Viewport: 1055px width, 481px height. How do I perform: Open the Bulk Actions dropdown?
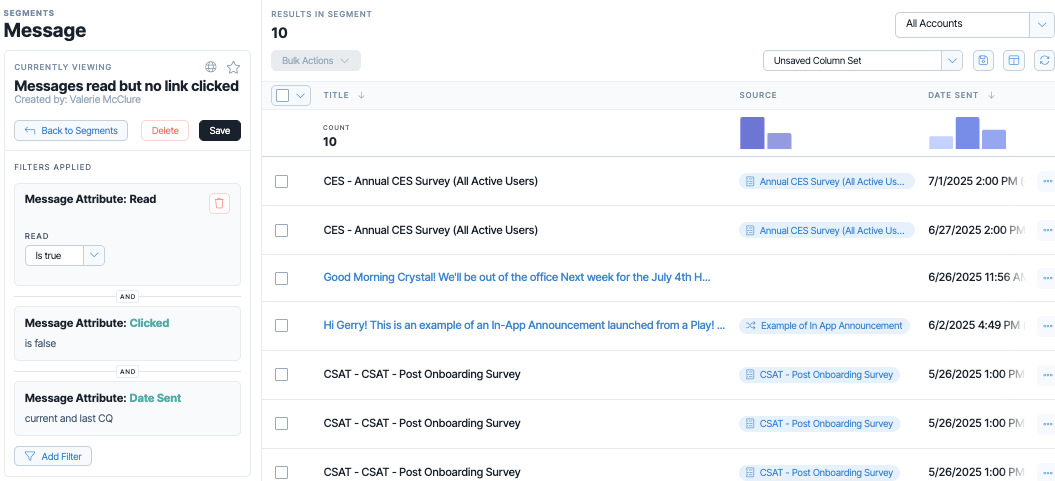316,61
